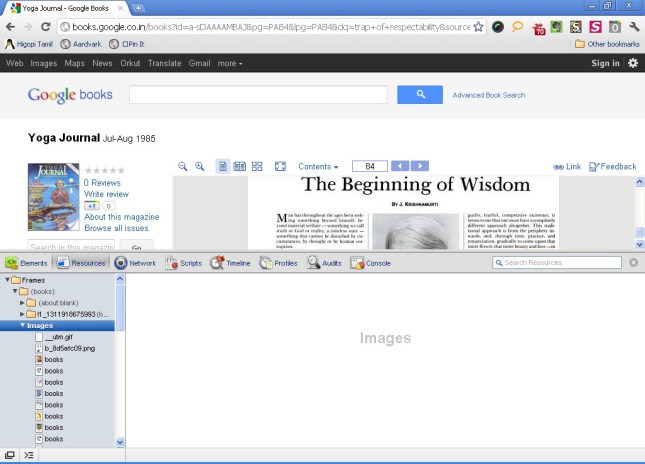645x464 pixels.
Task: Go to the next page arrow
Action: click(420, 166)
